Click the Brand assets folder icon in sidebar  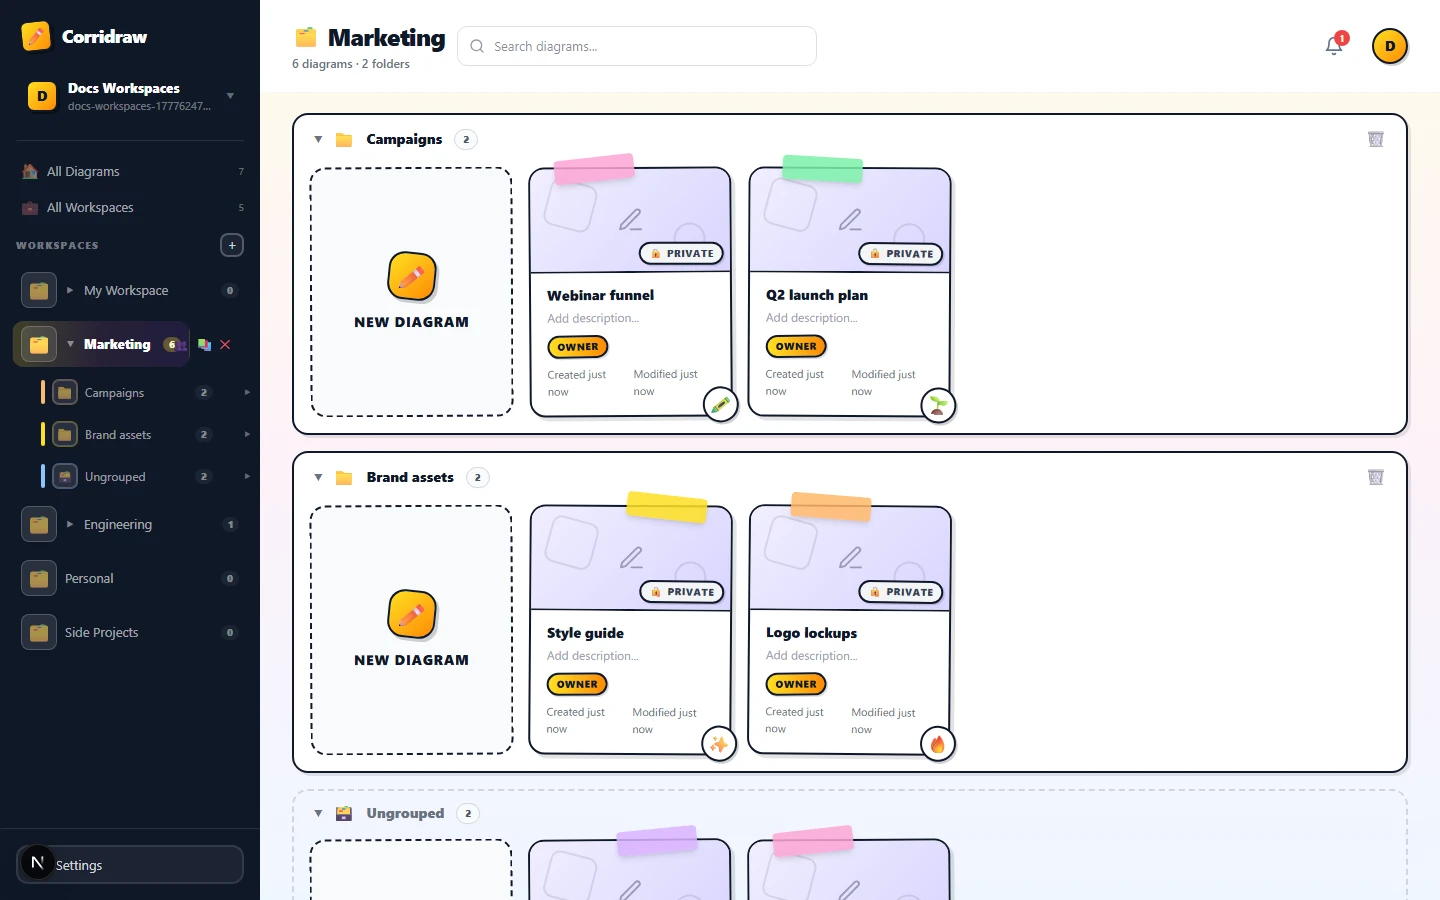click(65, 435)
